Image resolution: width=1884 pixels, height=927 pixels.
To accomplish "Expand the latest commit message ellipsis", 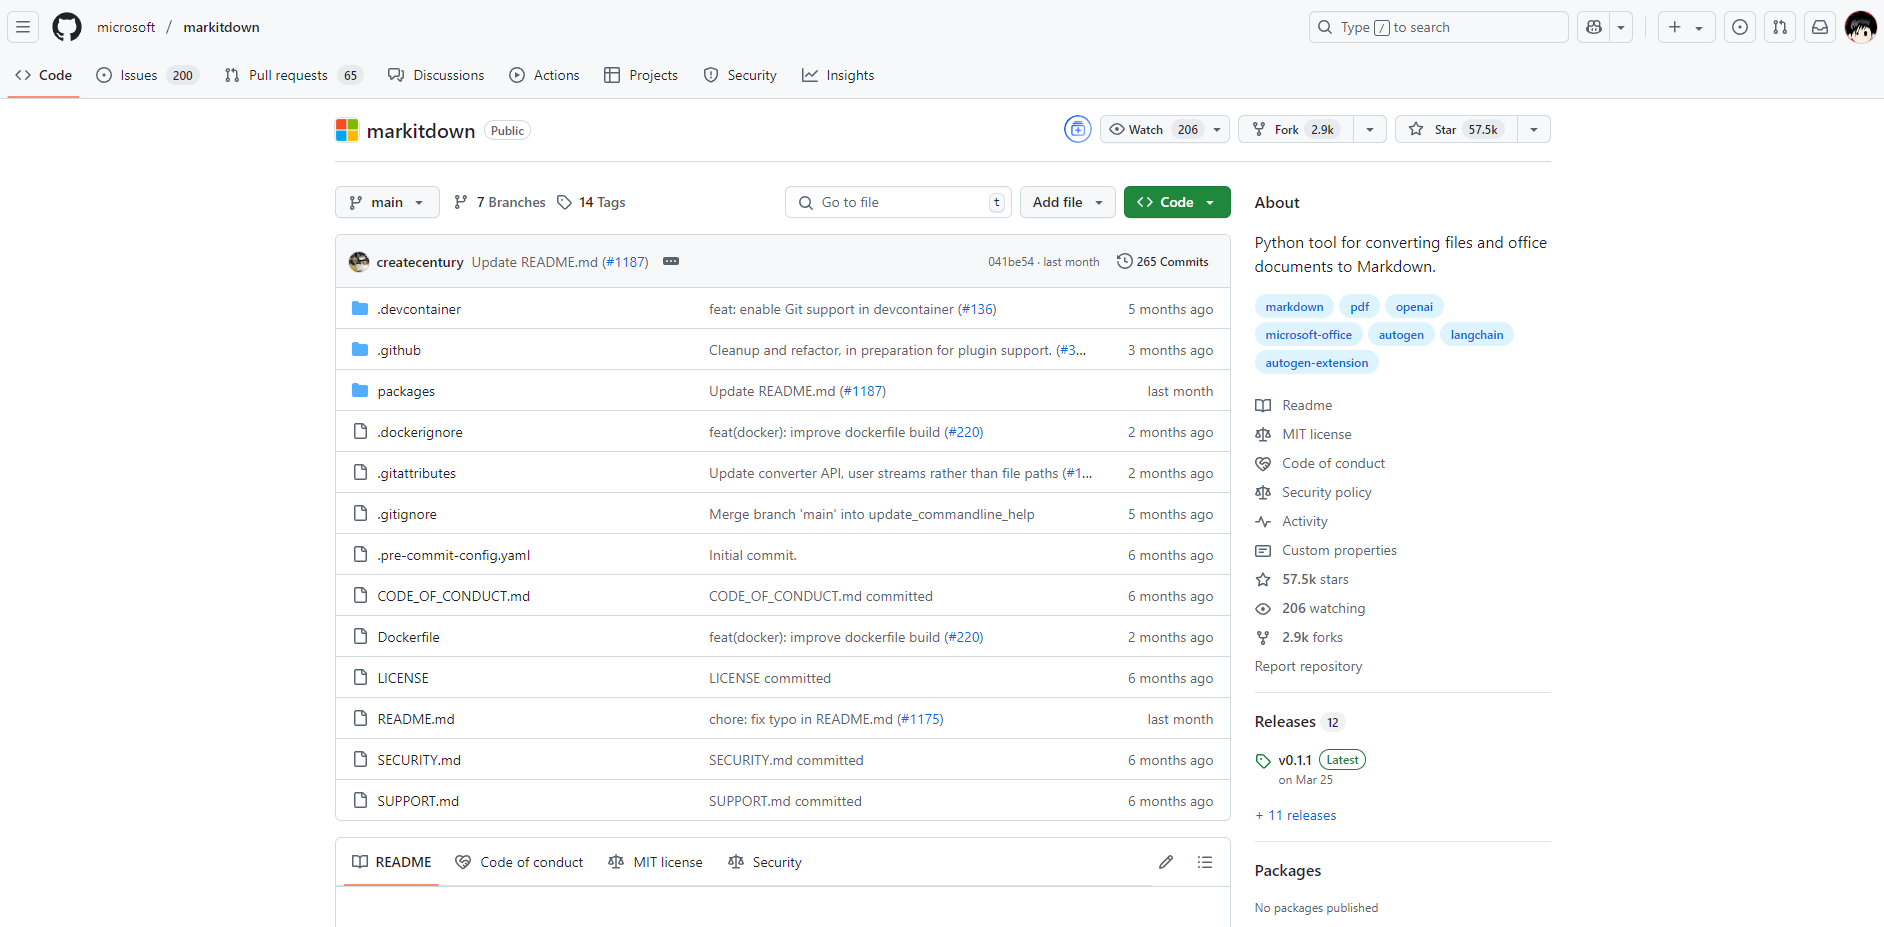I will [671, 262].
